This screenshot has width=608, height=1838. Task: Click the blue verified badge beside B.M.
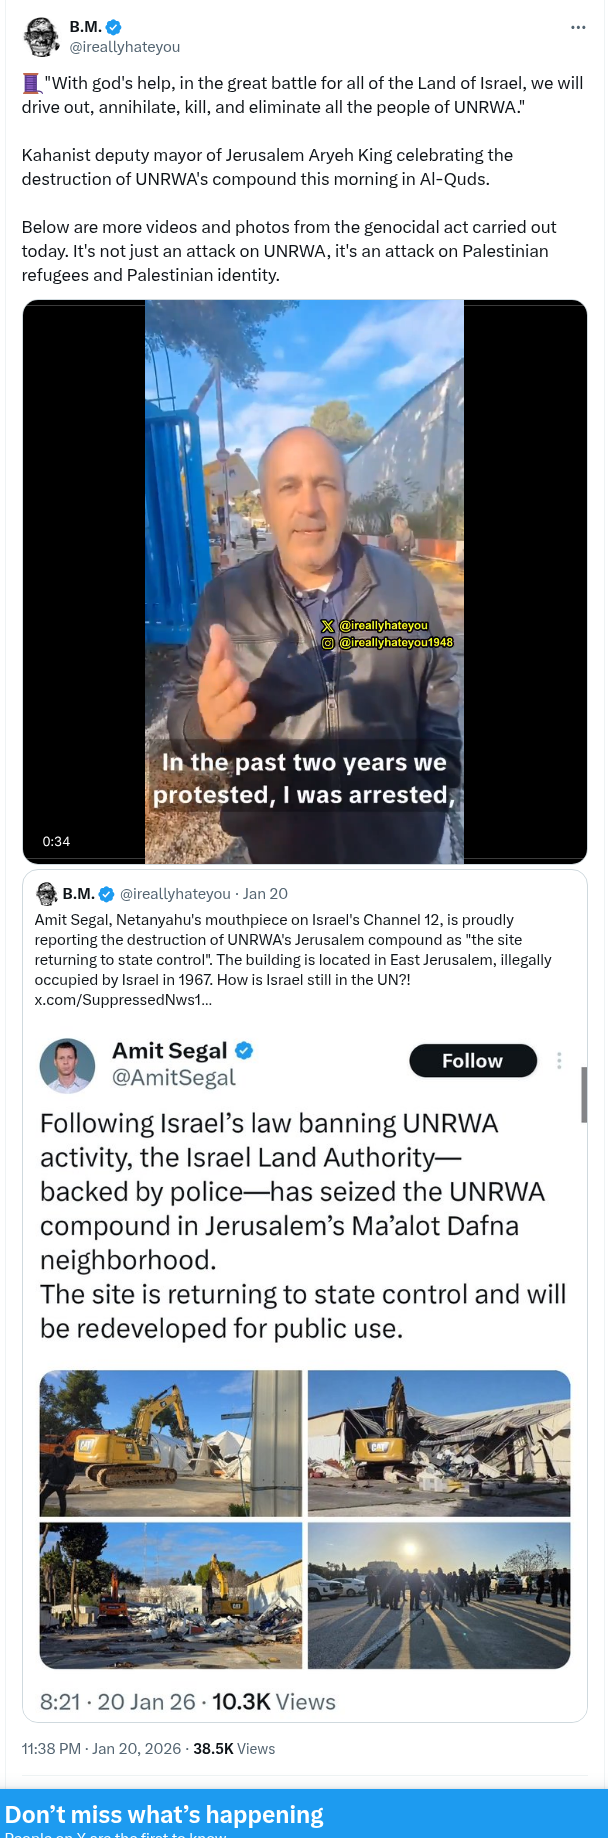point(114,28)
